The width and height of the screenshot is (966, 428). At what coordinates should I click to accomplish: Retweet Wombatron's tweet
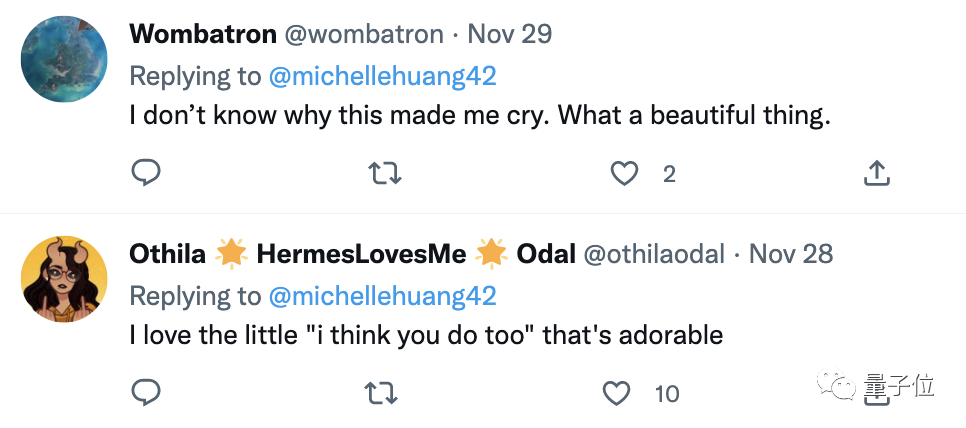[385, 174]
